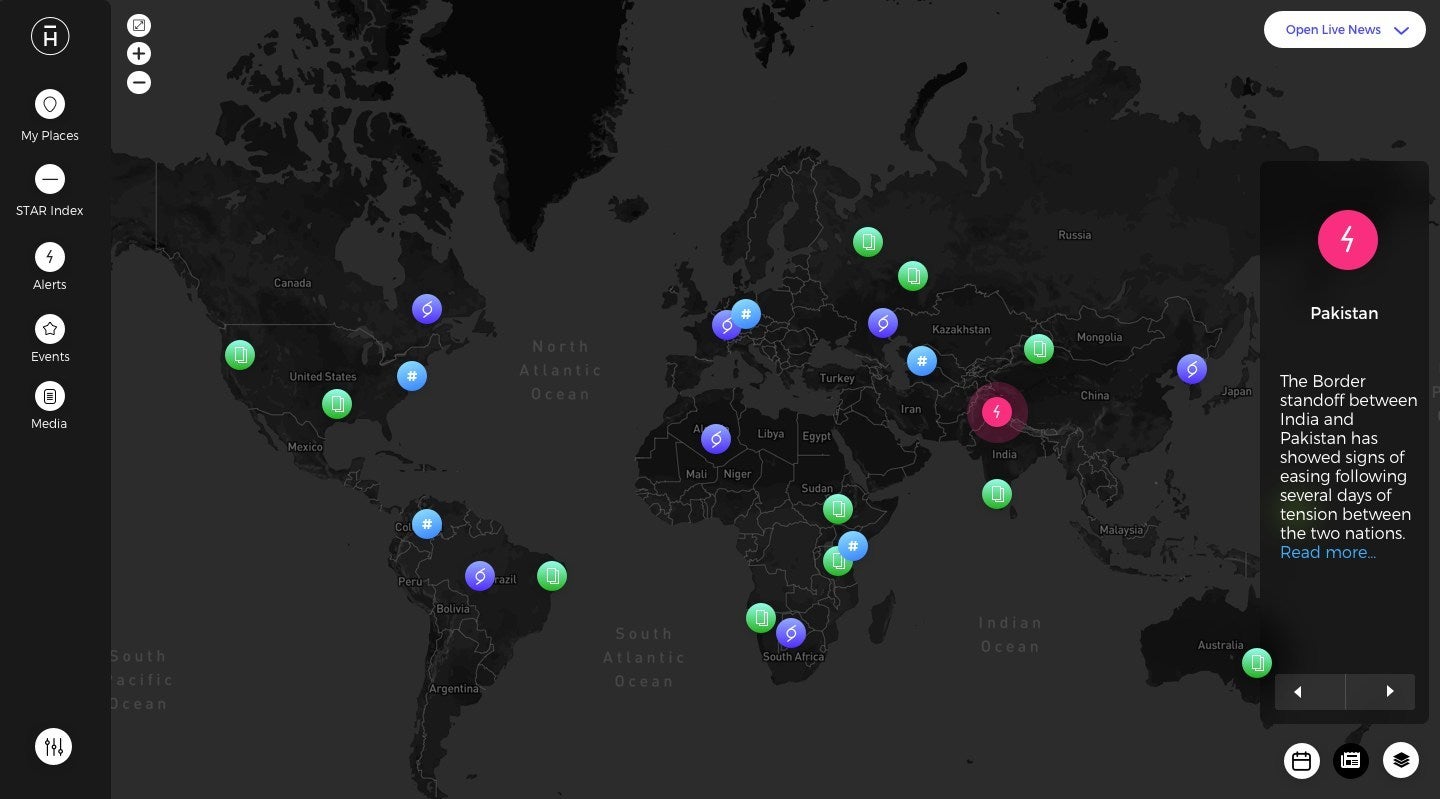Open the Media document icon

(x=50, y=397)
